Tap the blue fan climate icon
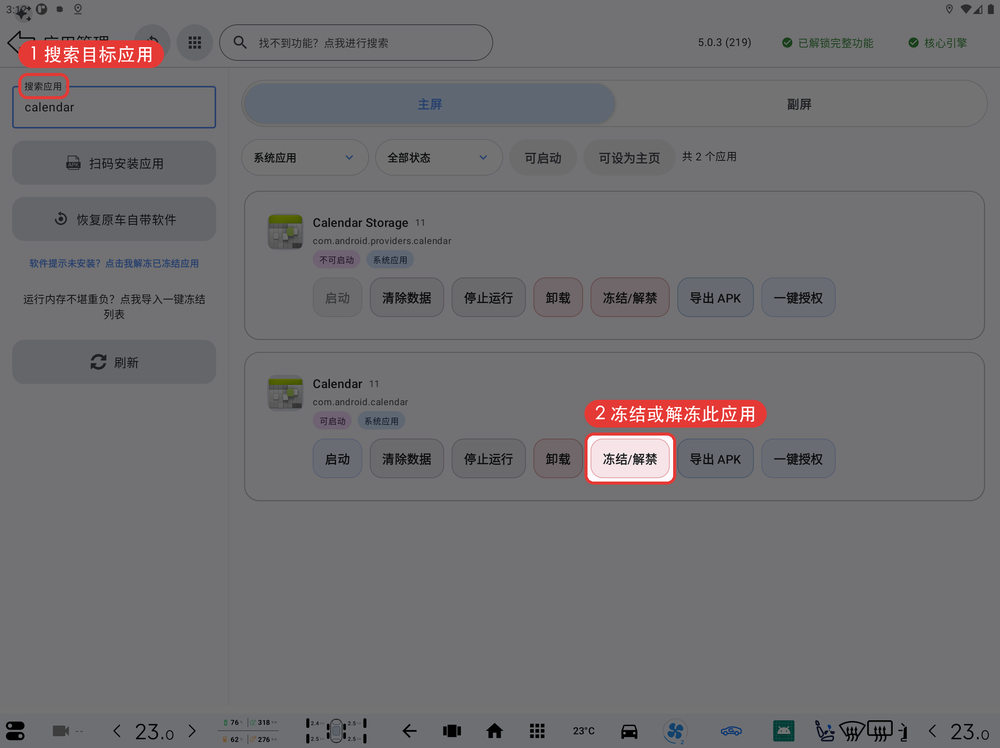 675,731
